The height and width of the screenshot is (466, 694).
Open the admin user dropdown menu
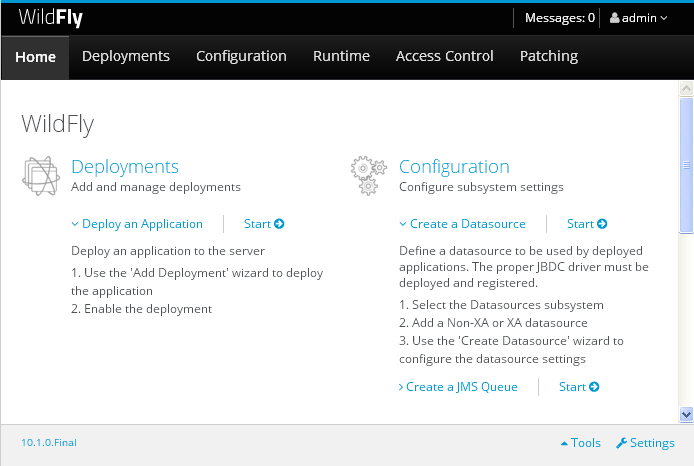click(639, 18)
